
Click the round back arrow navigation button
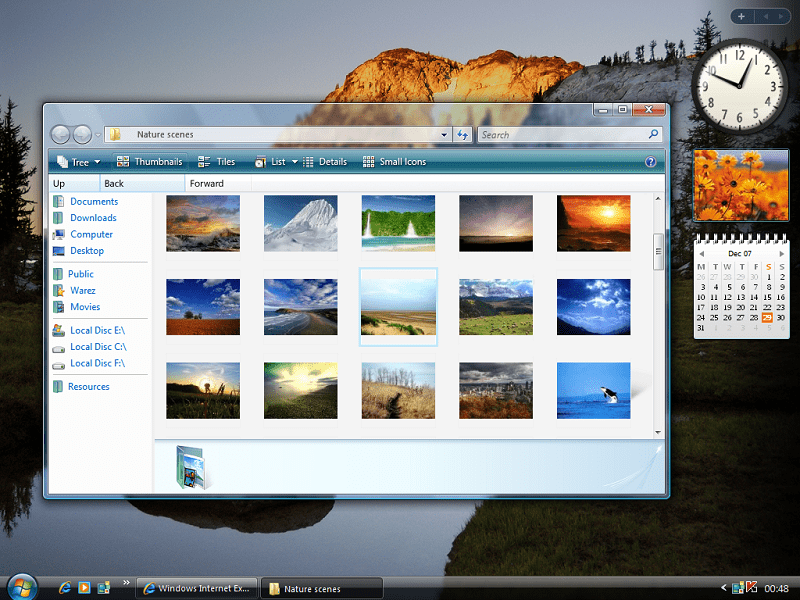tap(60, 134)
